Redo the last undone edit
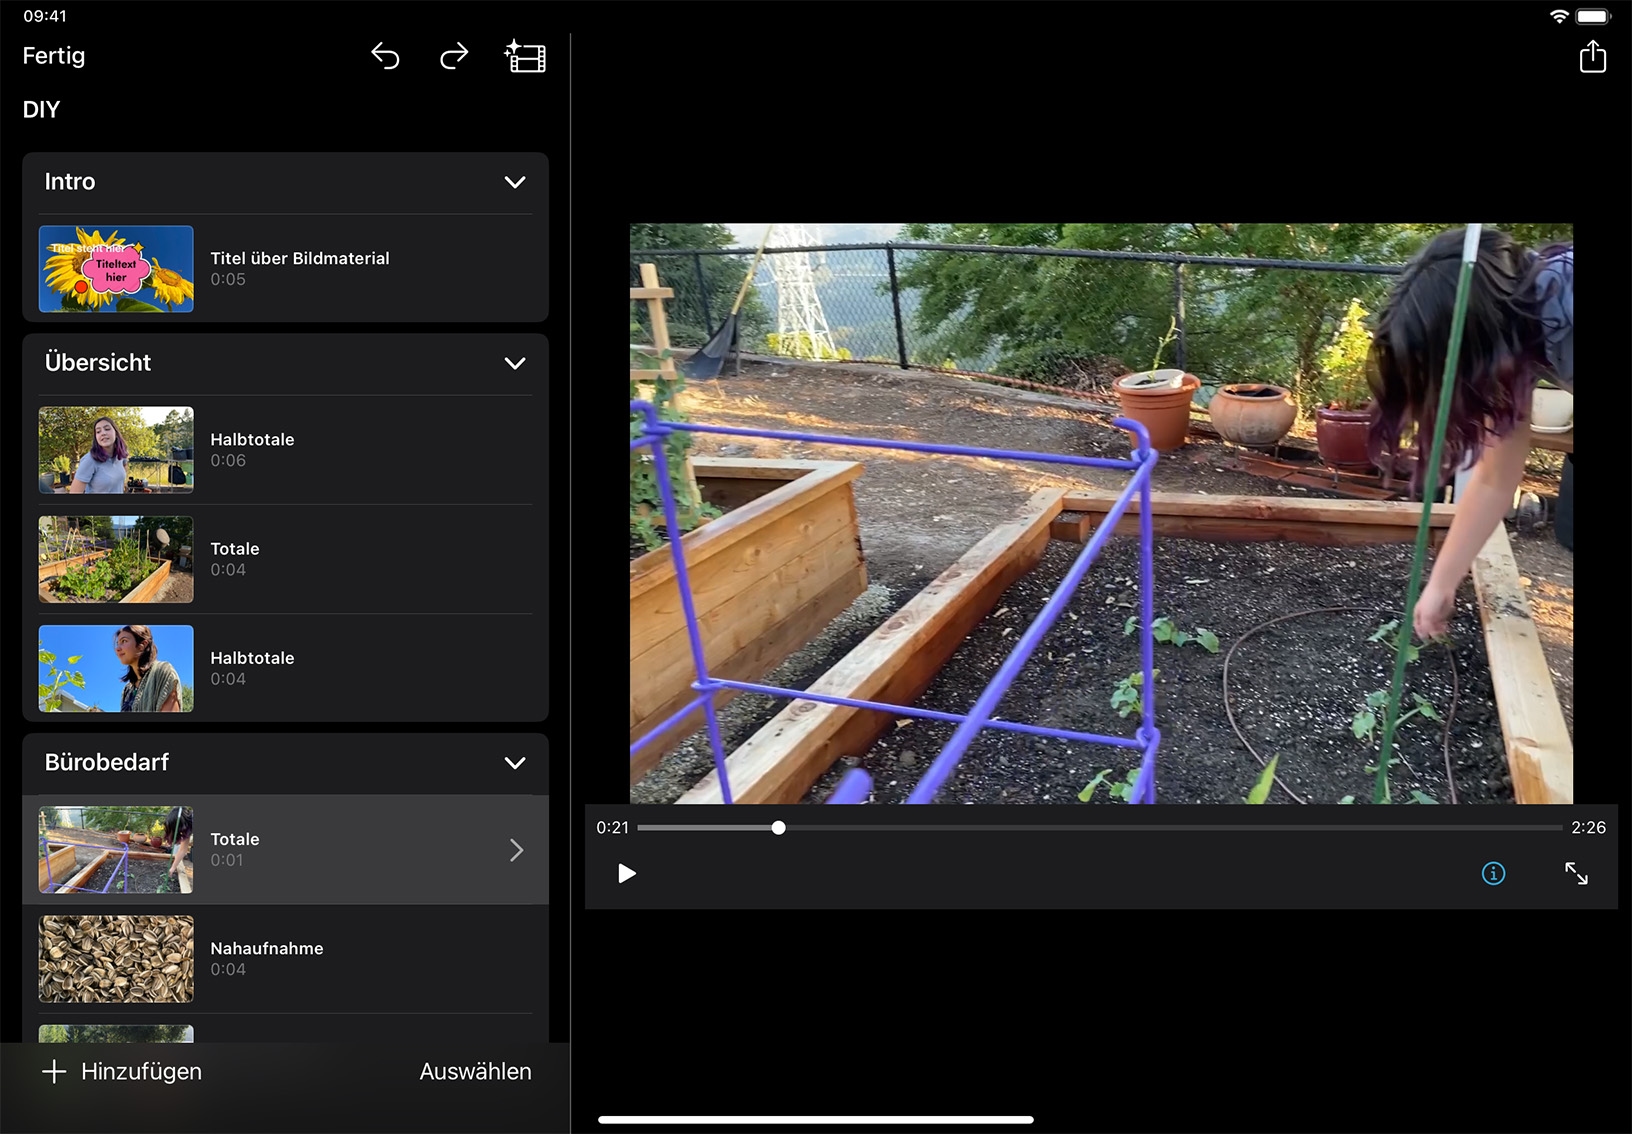Image resolution: width=1632 pixels, height=1134 pixels. [454, 57]
